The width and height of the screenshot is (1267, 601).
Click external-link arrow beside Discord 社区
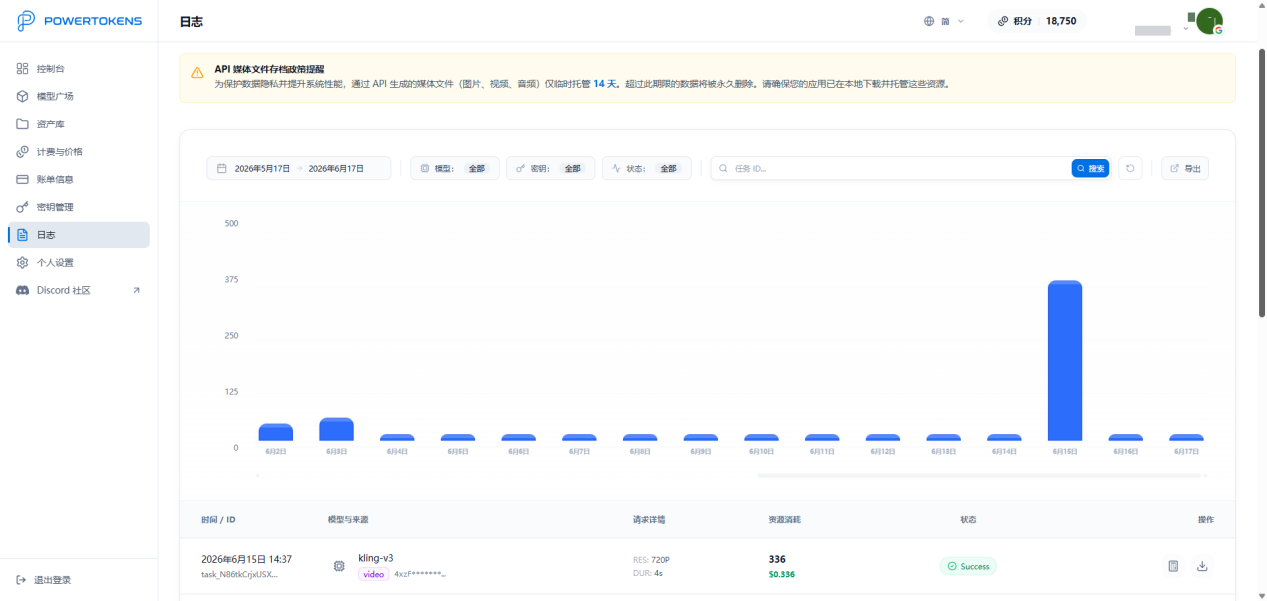tap(137, 290)
